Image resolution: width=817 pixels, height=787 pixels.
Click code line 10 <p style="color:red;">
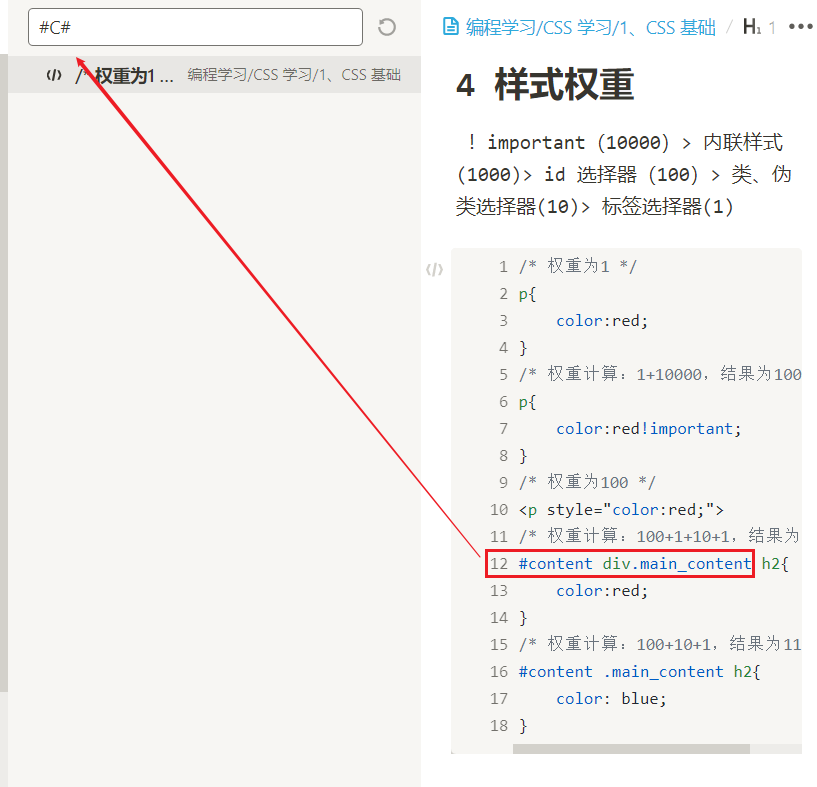621,509
